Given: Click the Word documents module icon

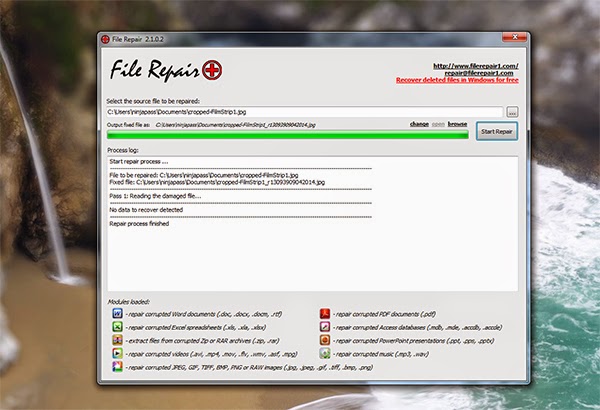Looking at the screenshot, I should tap(117, 314).
